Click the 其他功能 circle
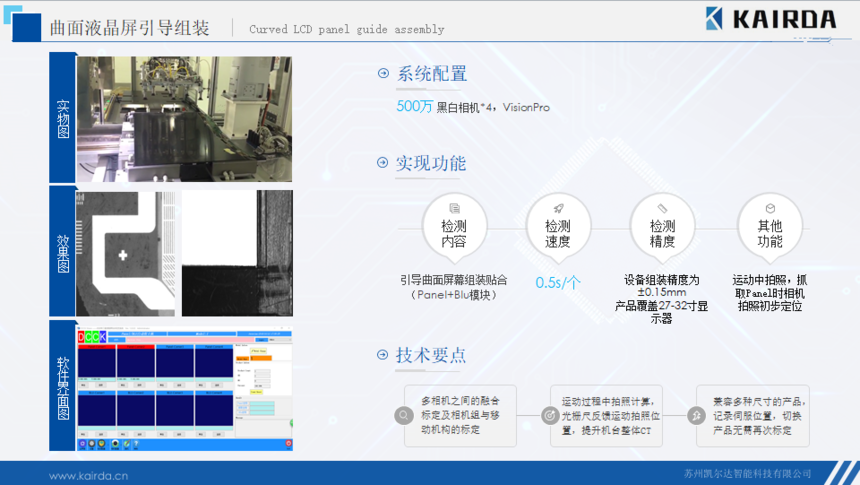Screen dimensions: 860x485 click(770, 227)
